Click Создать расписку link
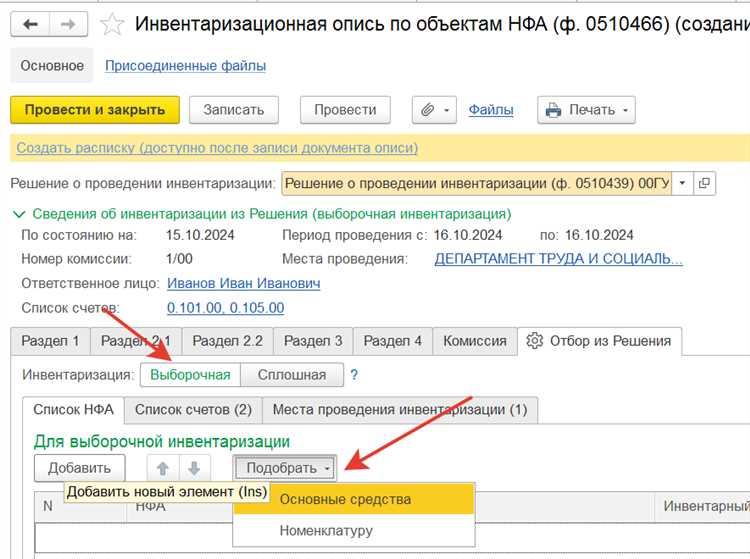The width and height of the screenshot is (750, 559). click(x=217, y=148)
